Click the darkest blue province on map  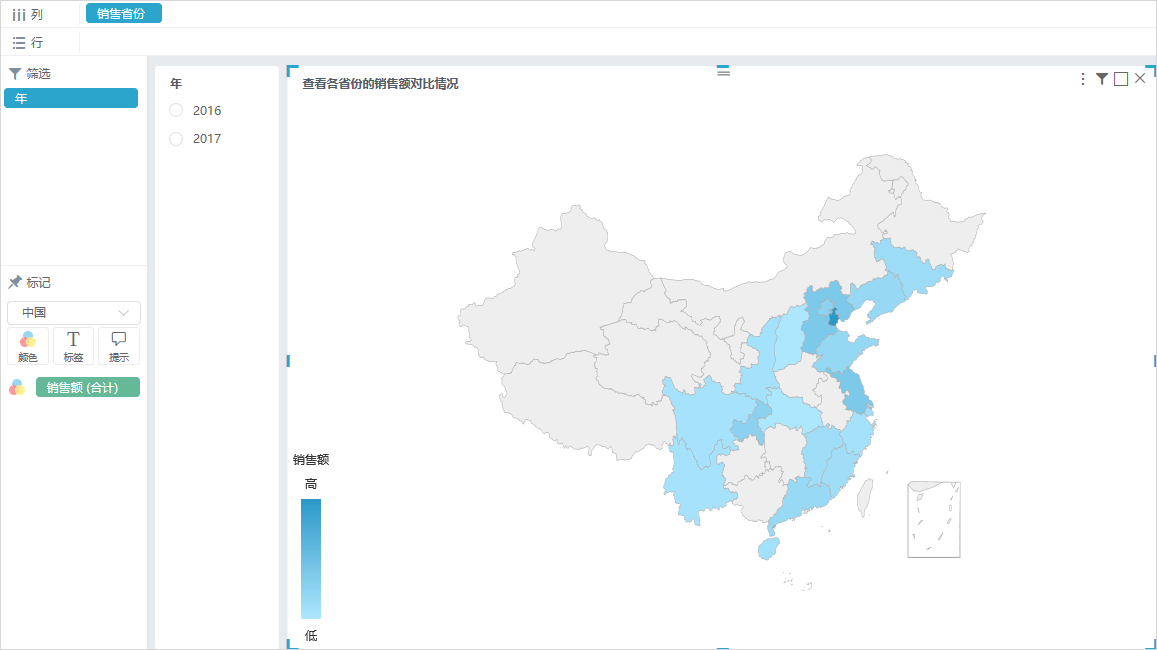coord(834,319)
